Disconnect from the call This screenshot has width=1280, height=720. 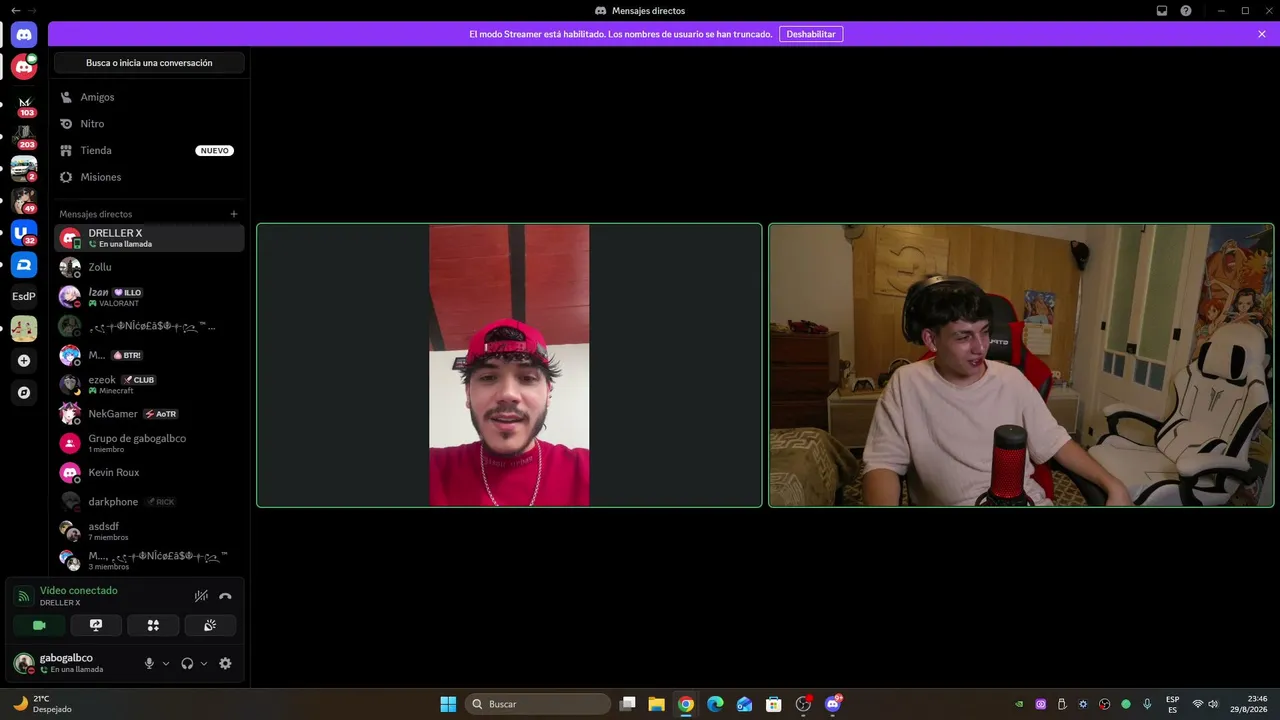click(225, 596)
